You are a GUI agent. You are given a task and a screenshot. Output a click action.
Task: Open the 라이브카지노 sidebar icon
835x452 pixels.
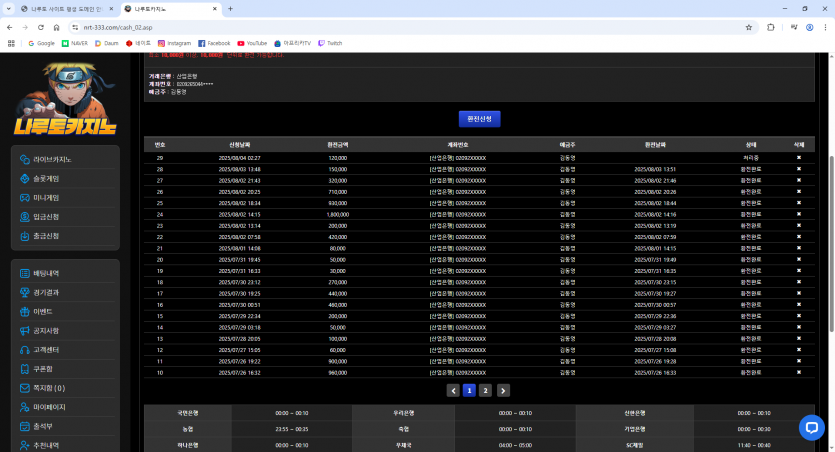tap(24, 160)
